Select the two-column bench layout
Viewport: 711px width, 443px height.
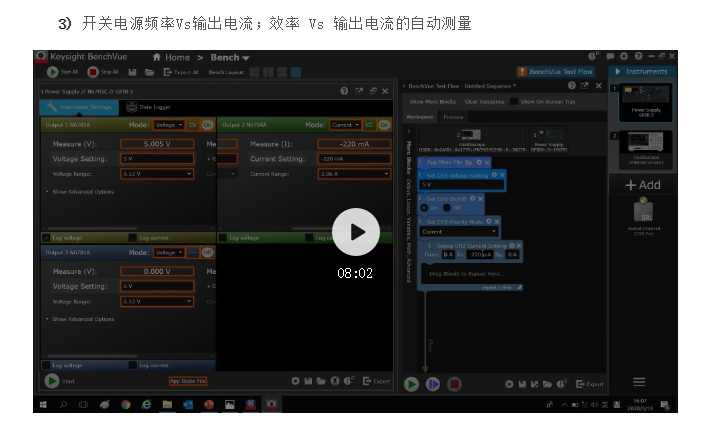[x=268, y=72]
